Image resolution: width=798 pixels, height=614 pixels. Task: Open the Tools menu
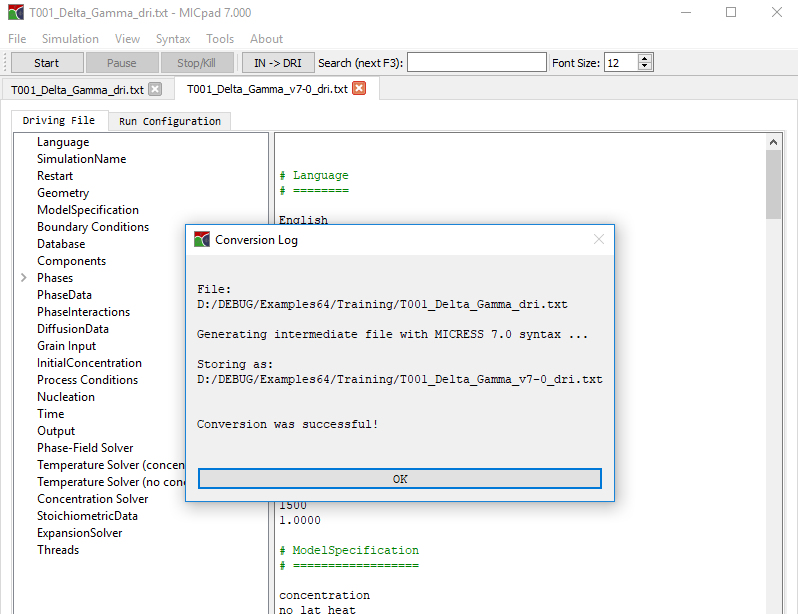[220, 39]
